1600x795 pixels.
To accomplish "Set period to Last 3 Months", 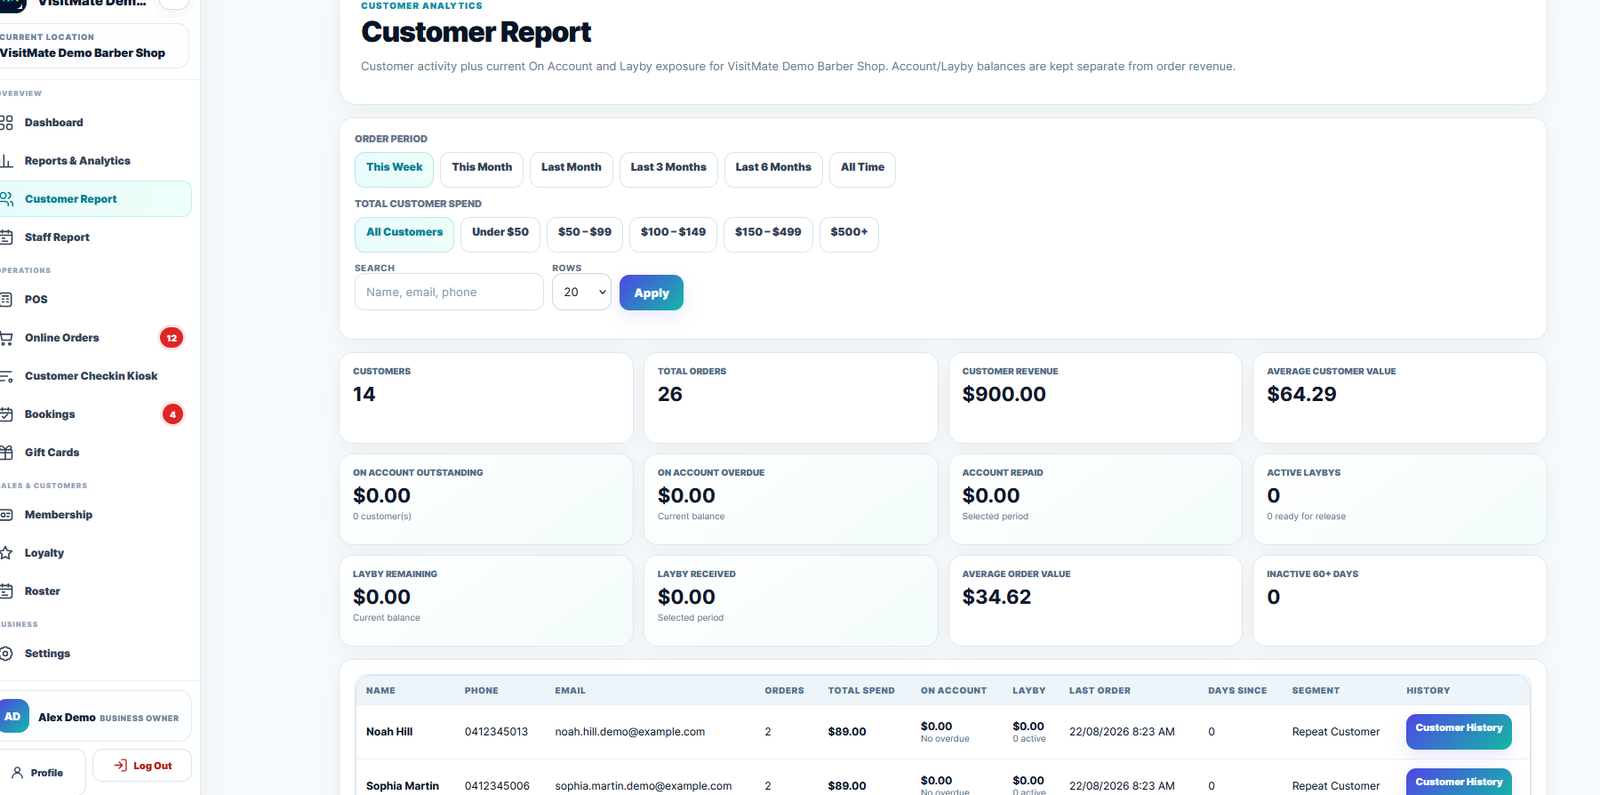I will 668,169.
